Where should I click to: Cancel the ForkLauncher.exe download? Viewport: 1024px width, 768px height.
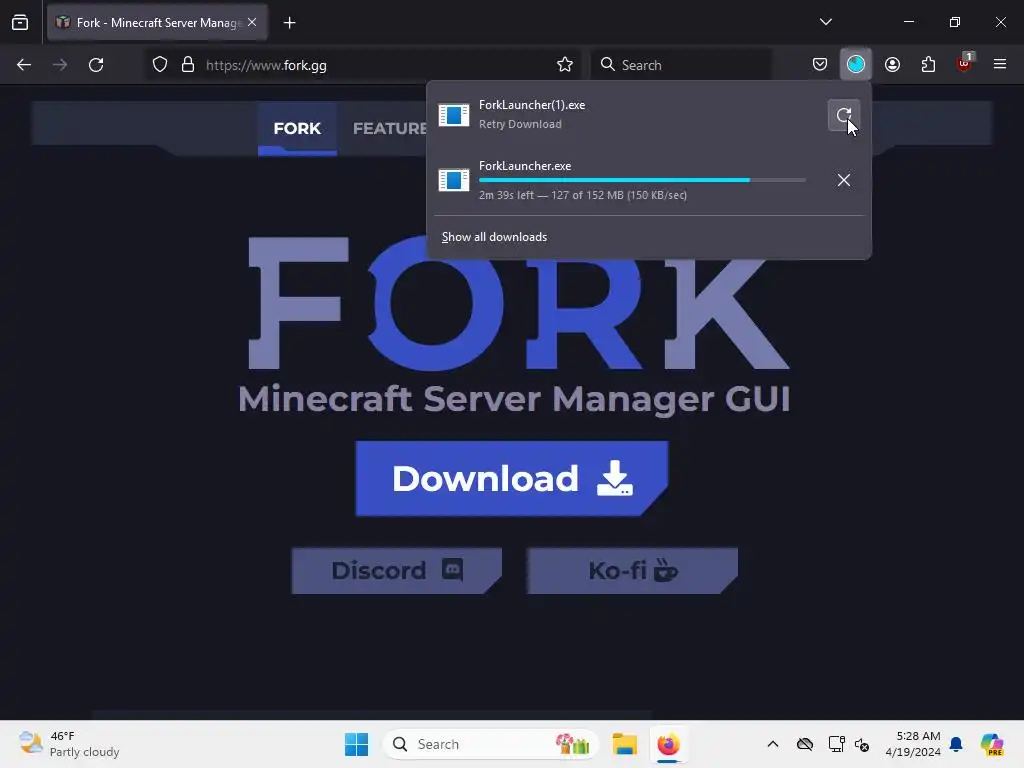click(x=843, y=180)
